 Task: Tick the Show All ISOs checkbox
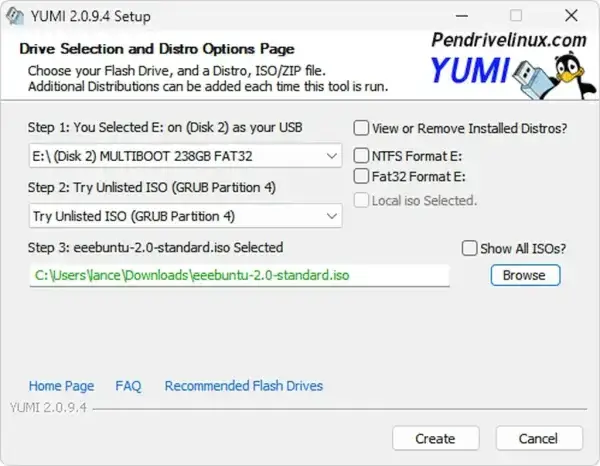470,248
